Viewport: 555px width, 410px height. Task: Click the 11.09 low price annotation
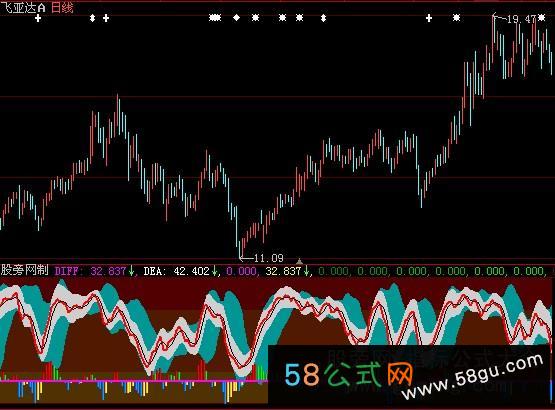[269, 258]
